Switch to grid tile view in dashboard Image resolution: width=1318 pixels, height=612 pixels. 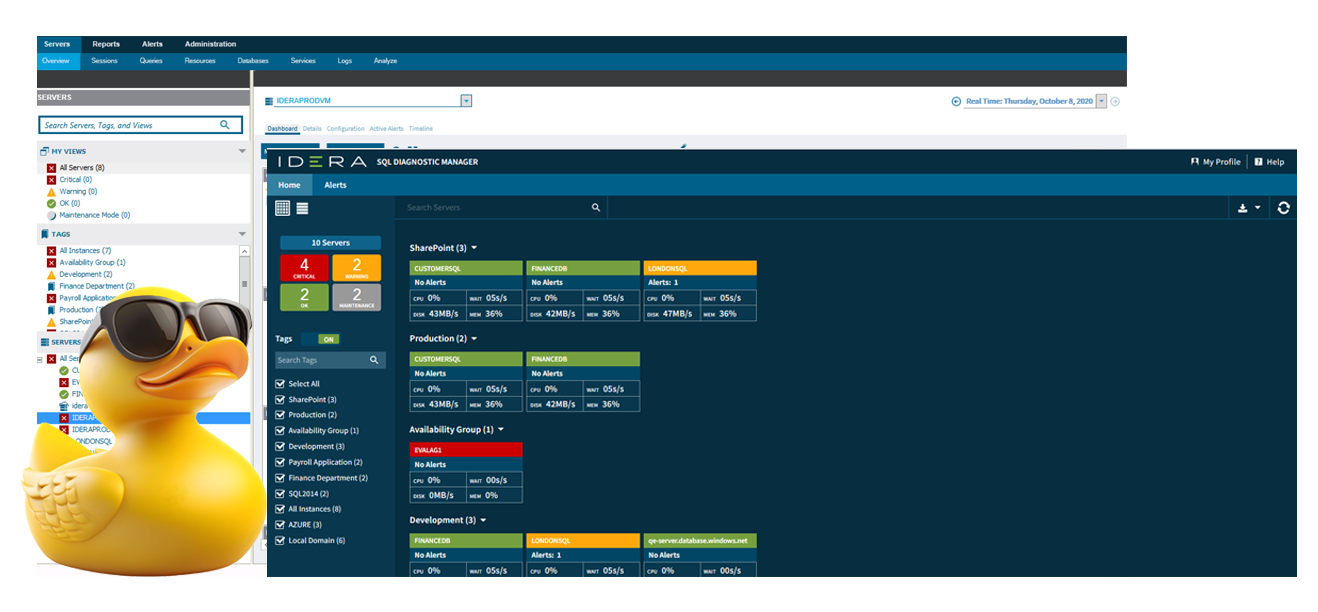pos(283,208)
